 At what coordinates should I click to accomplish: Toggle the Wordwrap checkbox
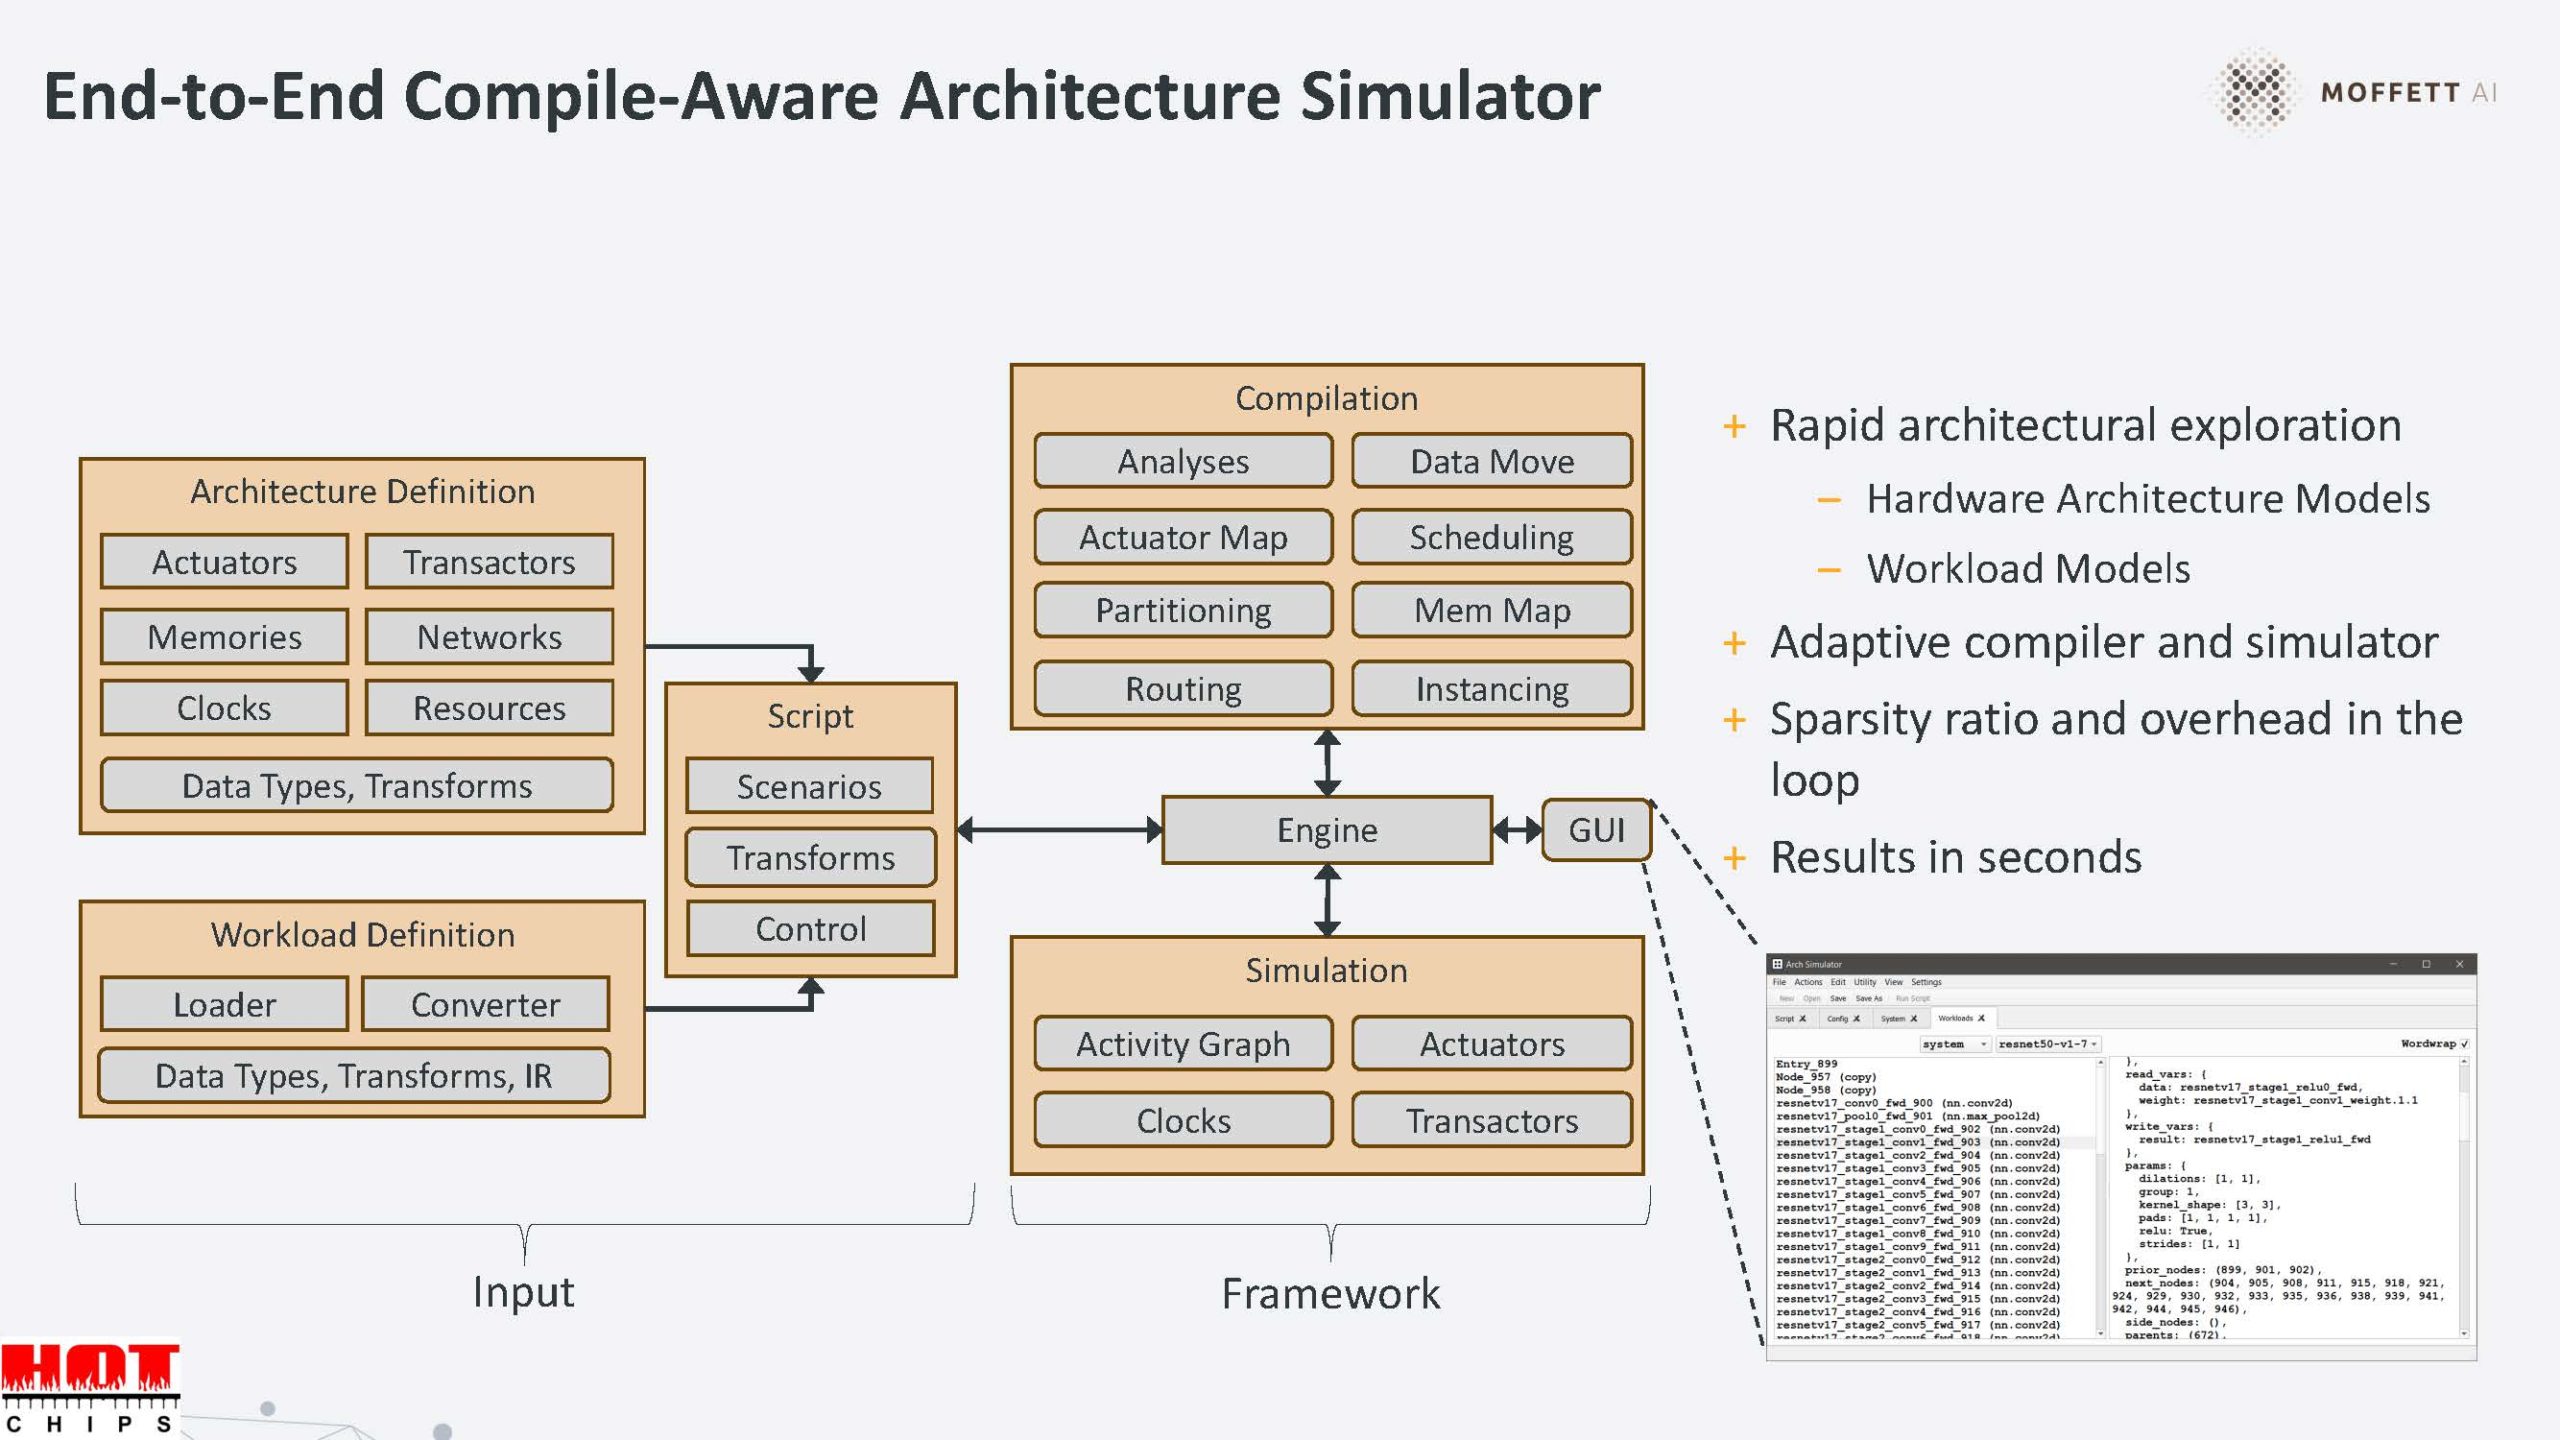point(2464,1044)
